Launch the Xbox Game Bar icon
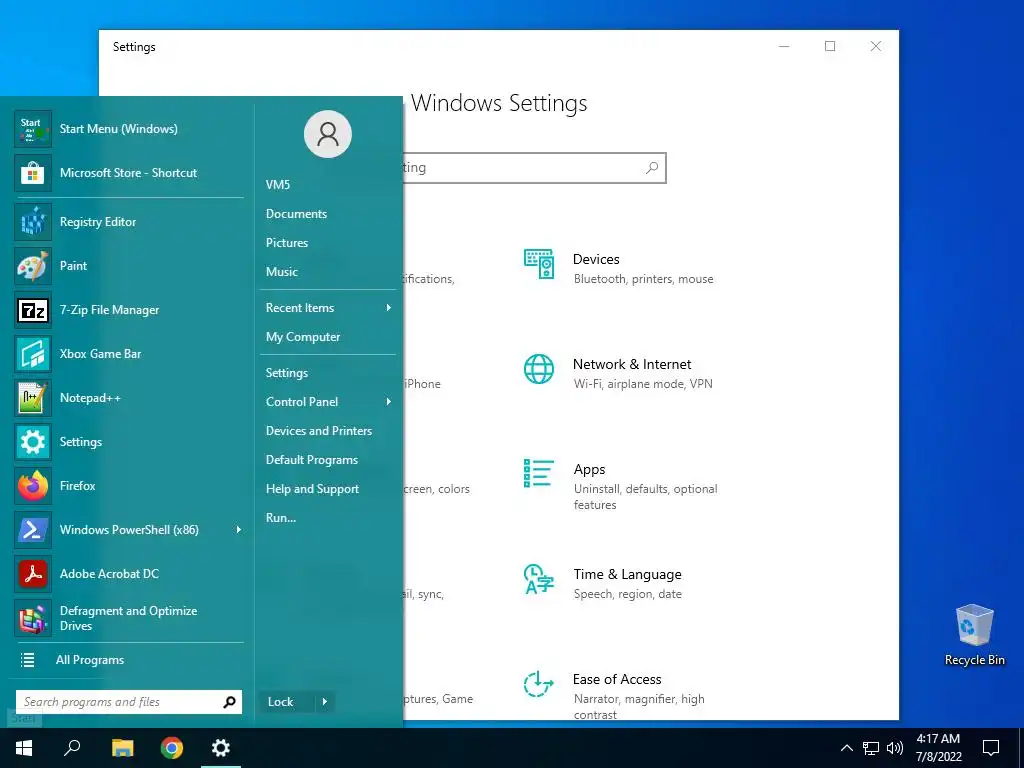This screenshot has width=1024, height=768. point(33,354)
